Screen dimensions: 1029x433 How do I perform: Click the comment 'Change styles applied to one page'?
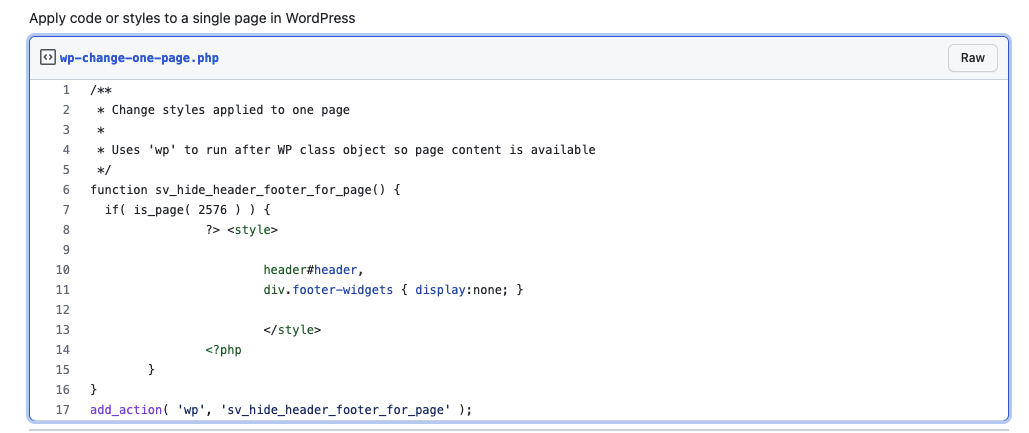(230, 110)
